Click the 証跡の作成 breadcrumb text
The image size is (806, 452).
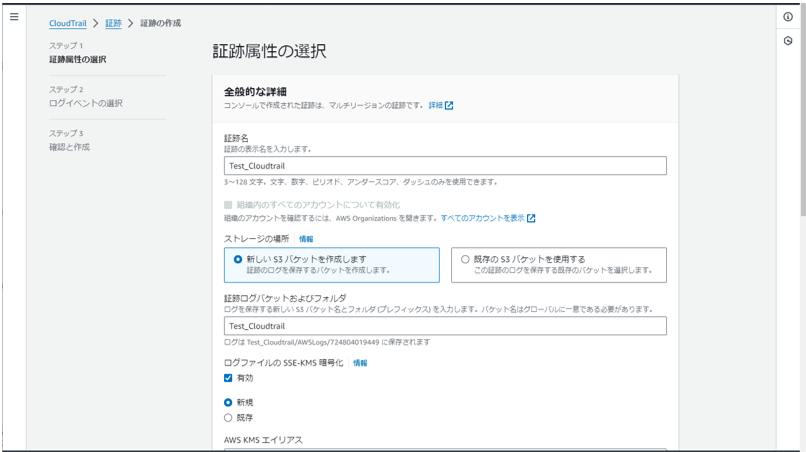[160, 23]
